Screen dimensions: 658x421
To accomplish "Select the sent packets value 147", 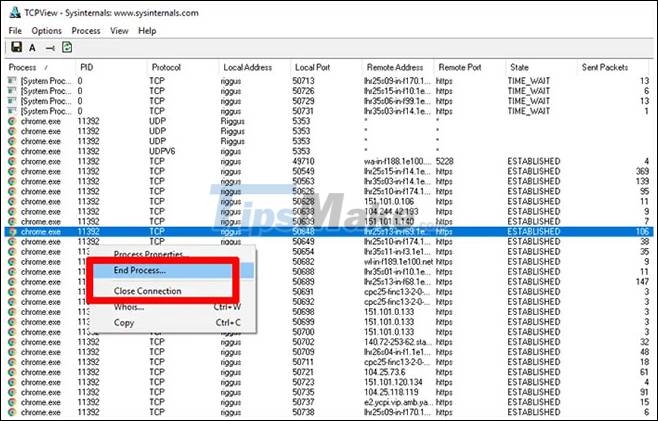I will pos(642,282).
